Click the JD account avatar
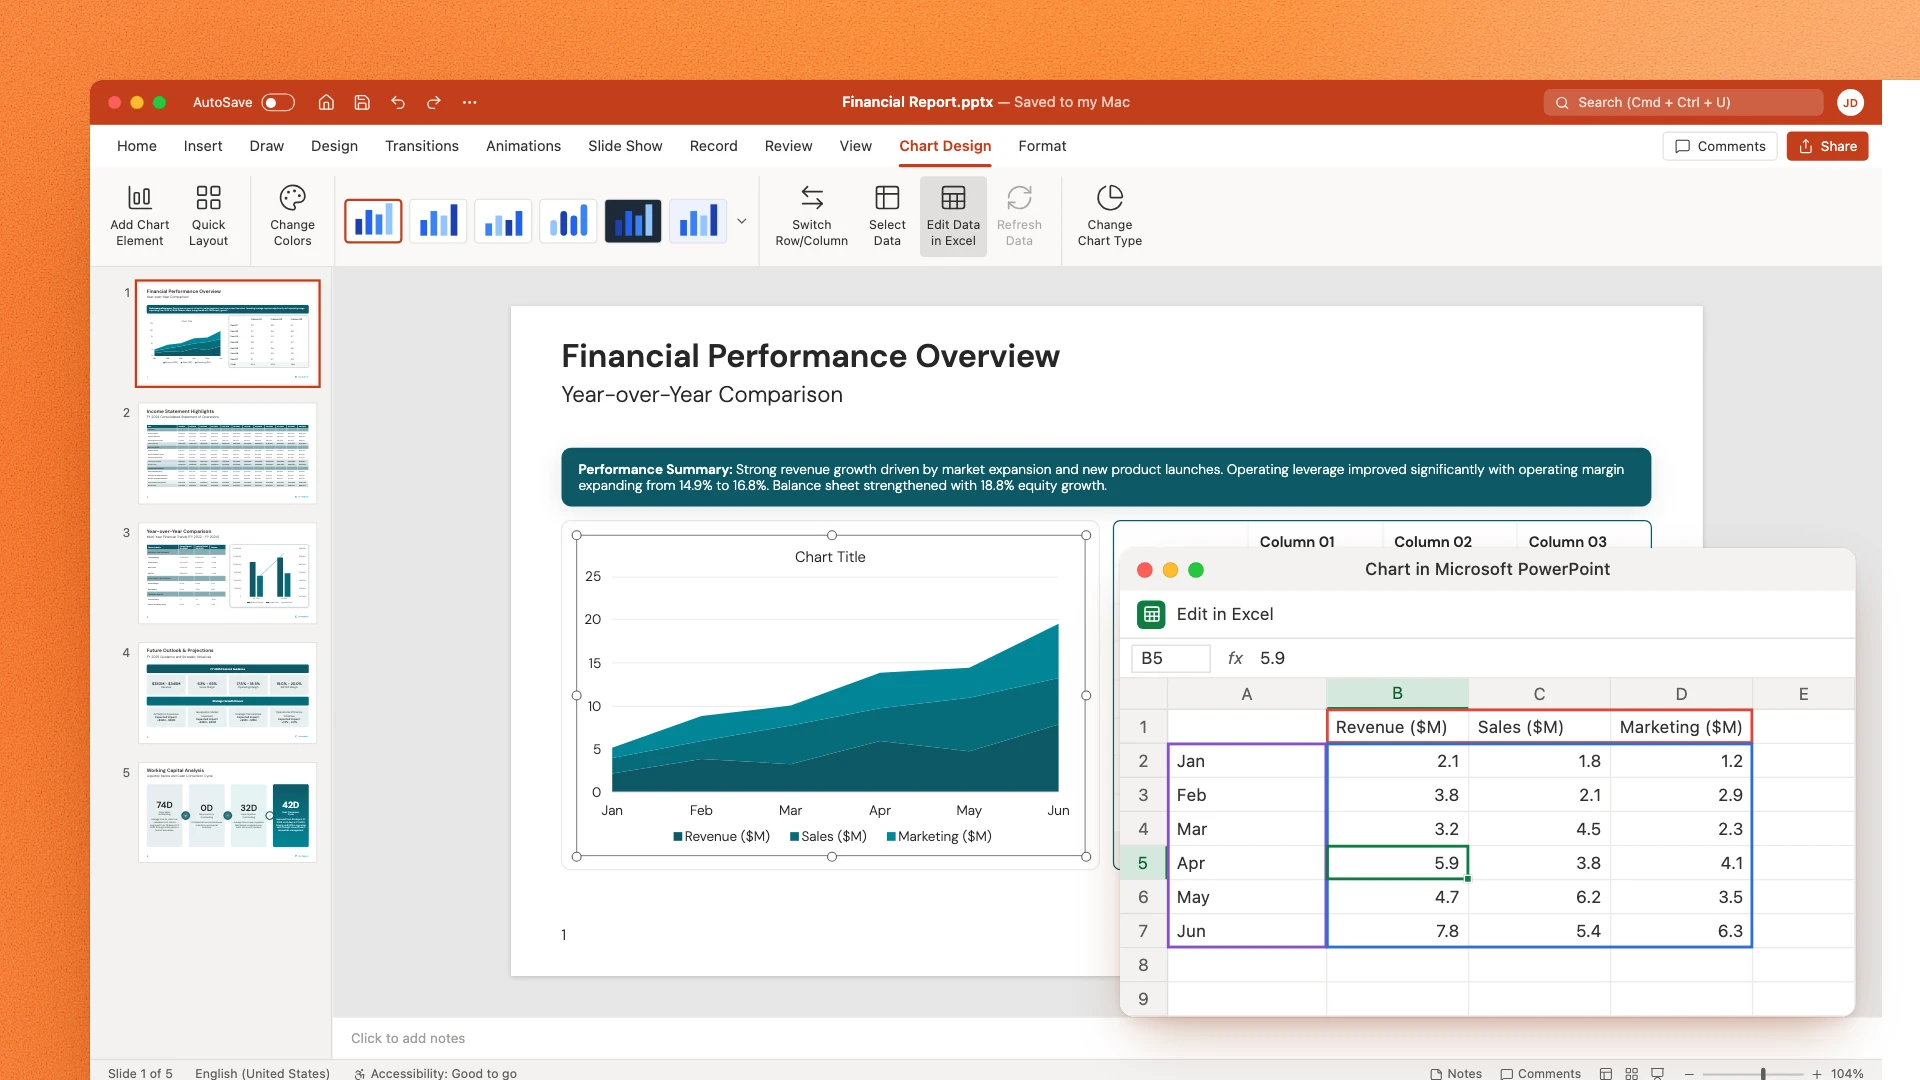Viewport: 1920px width, 1080px height. [x=1850, y=102]
